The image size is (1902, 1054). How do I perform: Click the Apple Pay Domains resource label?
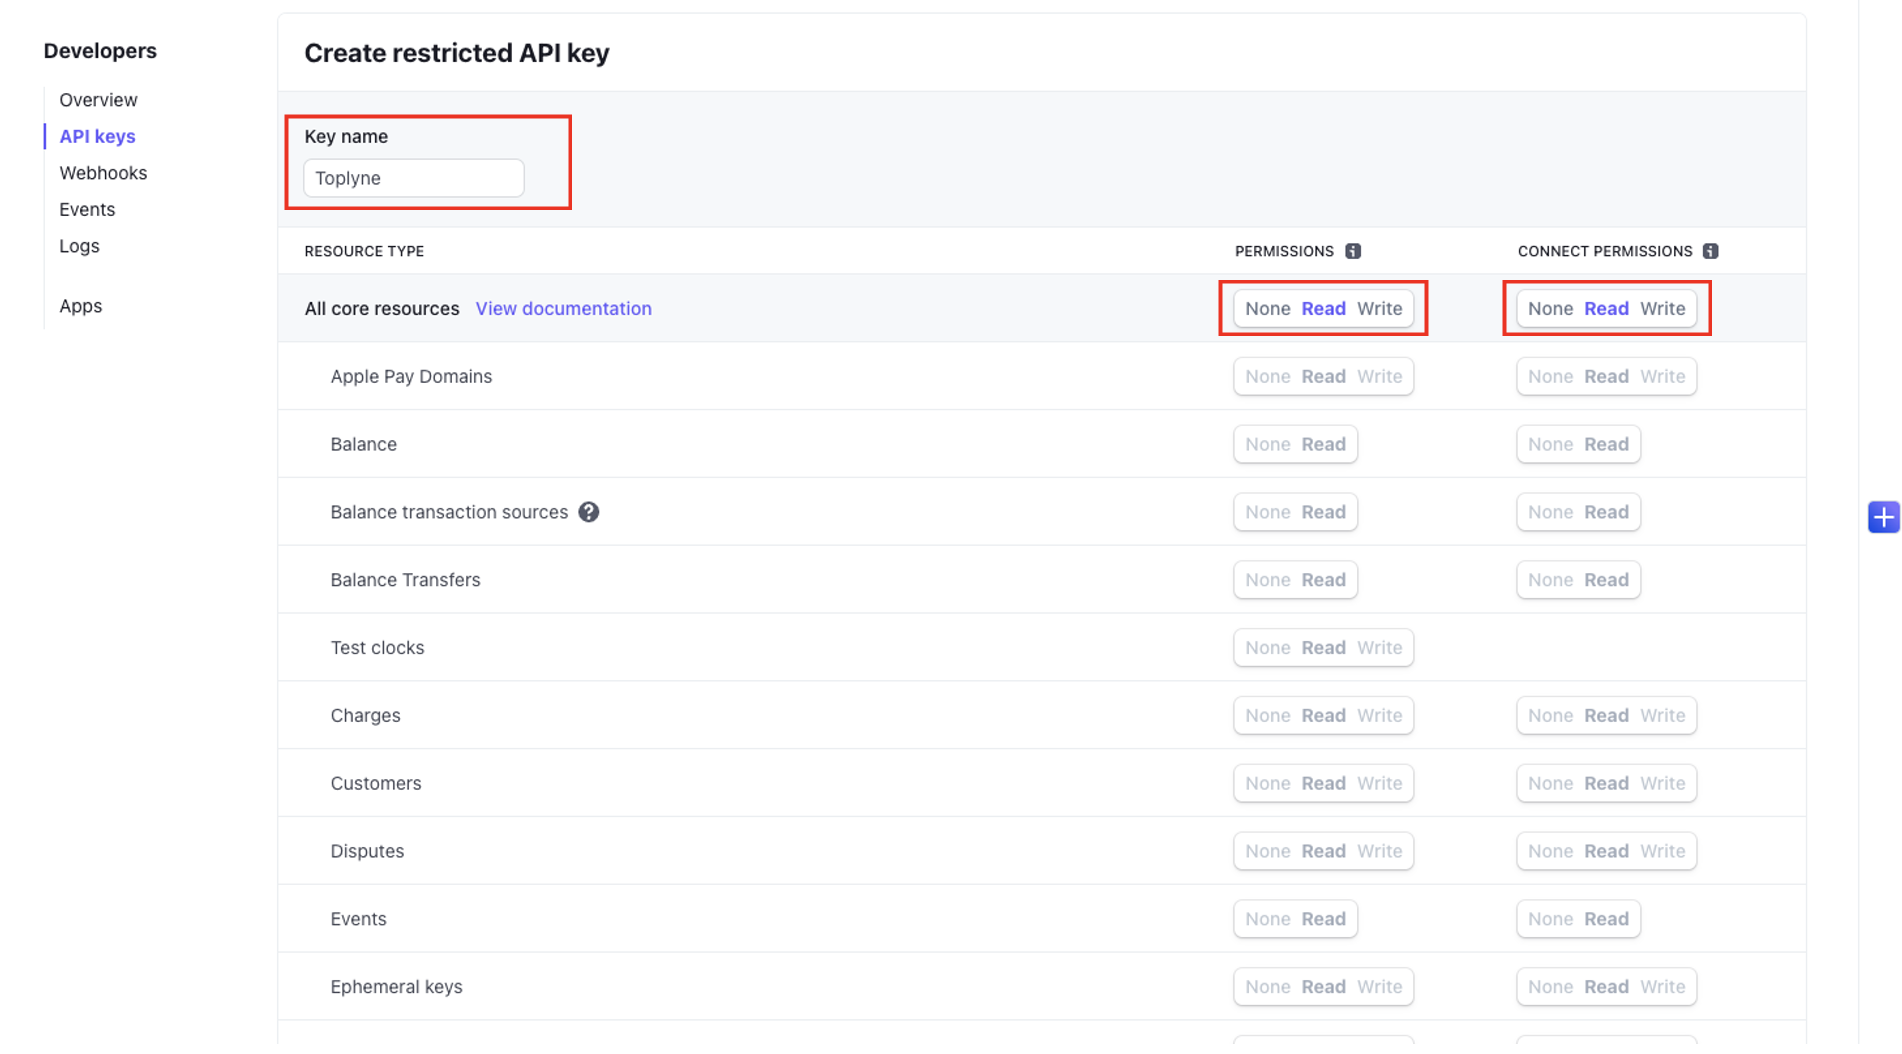(411, 376)
